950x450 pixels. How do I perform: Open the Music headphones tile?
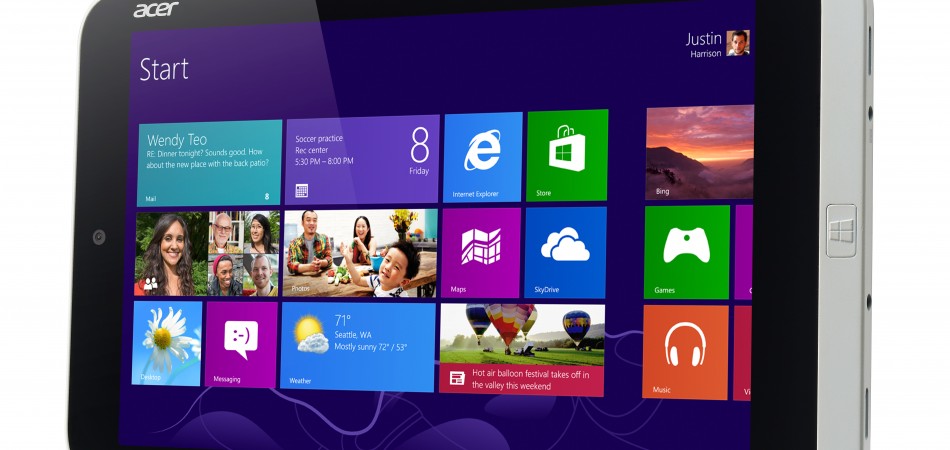pyautogui.click(x=685, y=351)
